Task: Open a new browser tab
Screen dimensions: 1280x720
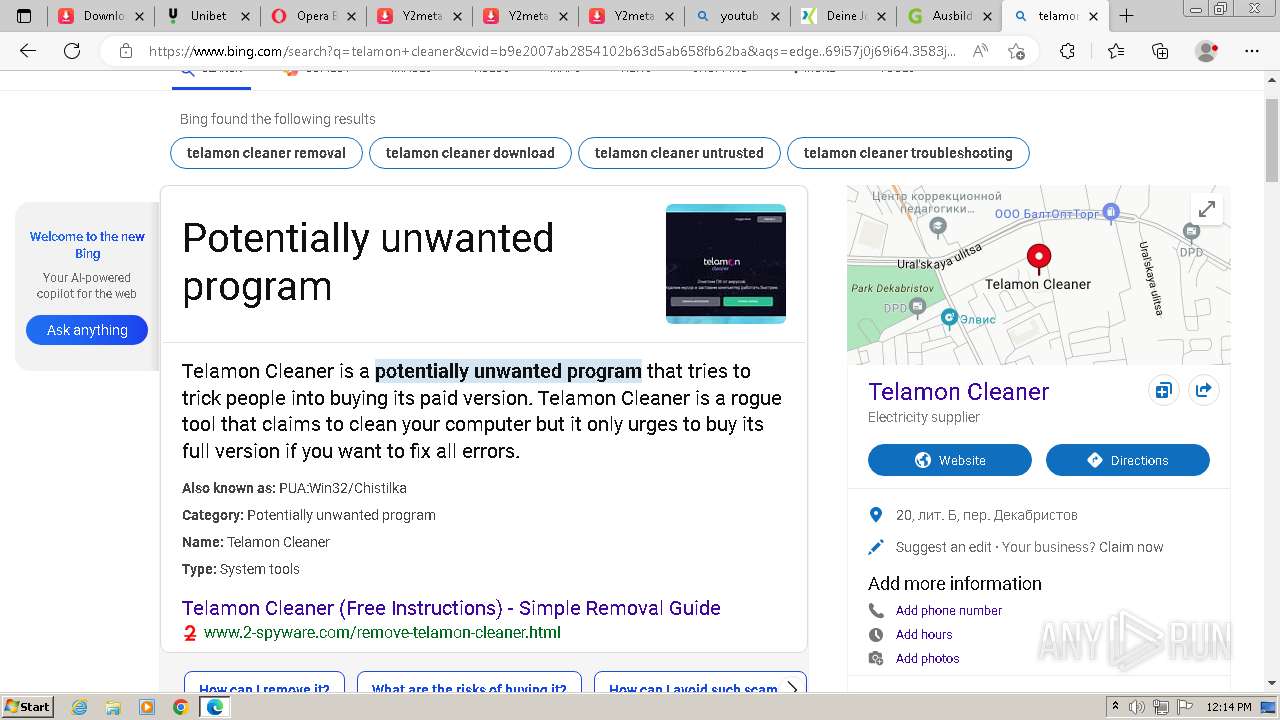Action: click(1126, 15)
